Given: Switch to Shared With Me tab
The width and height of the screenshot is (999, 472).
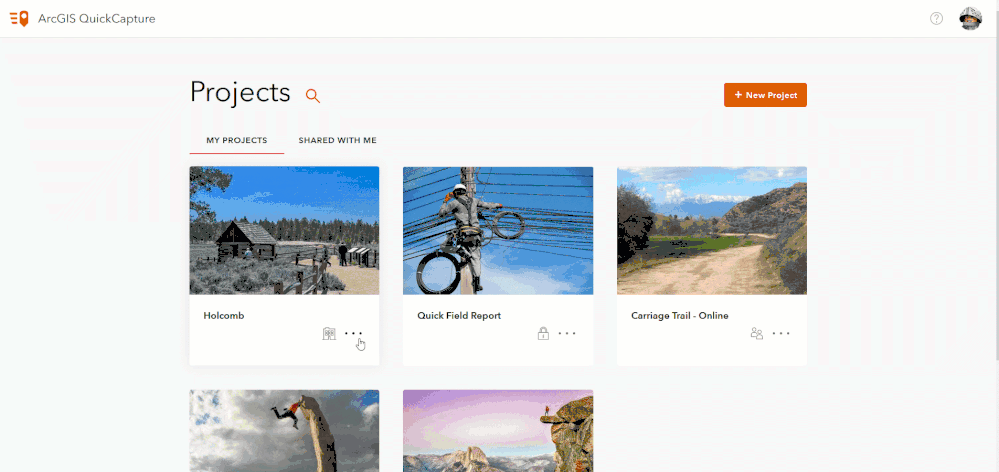Looking at the screenshot, I should pyautogui.click(x=337, y=140).
